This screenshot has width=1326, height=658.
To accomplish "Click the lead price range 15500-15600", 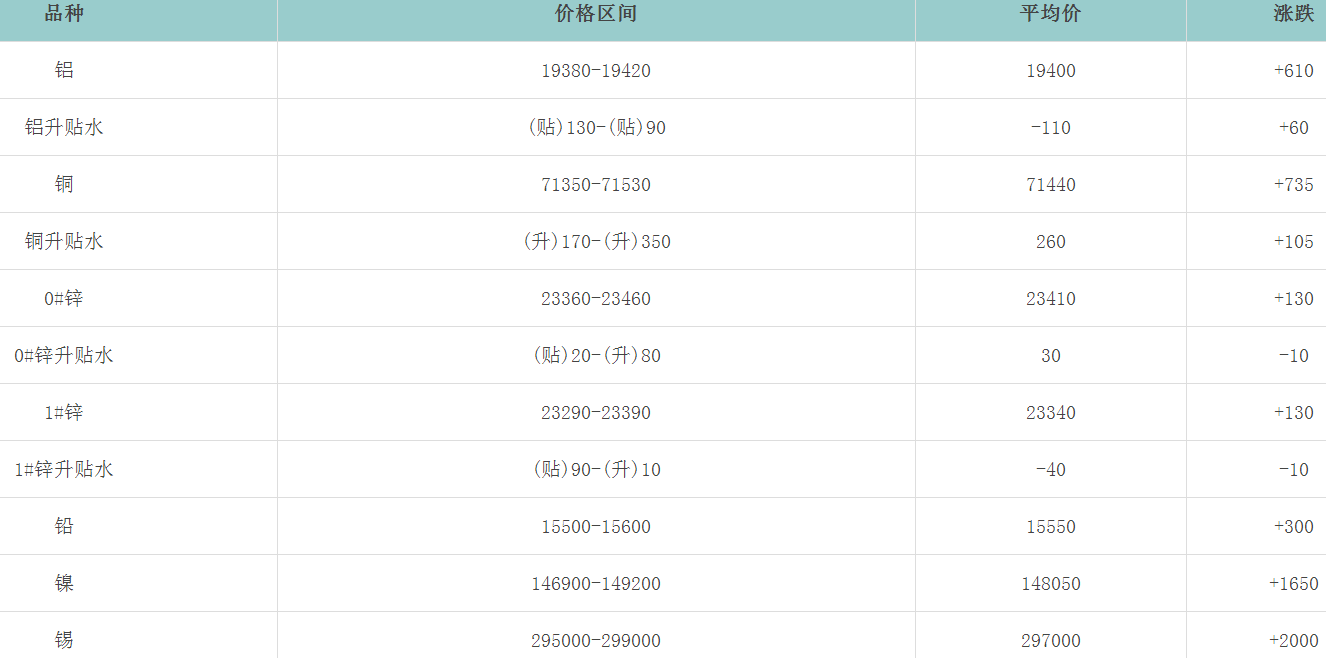I will [596, 527].
